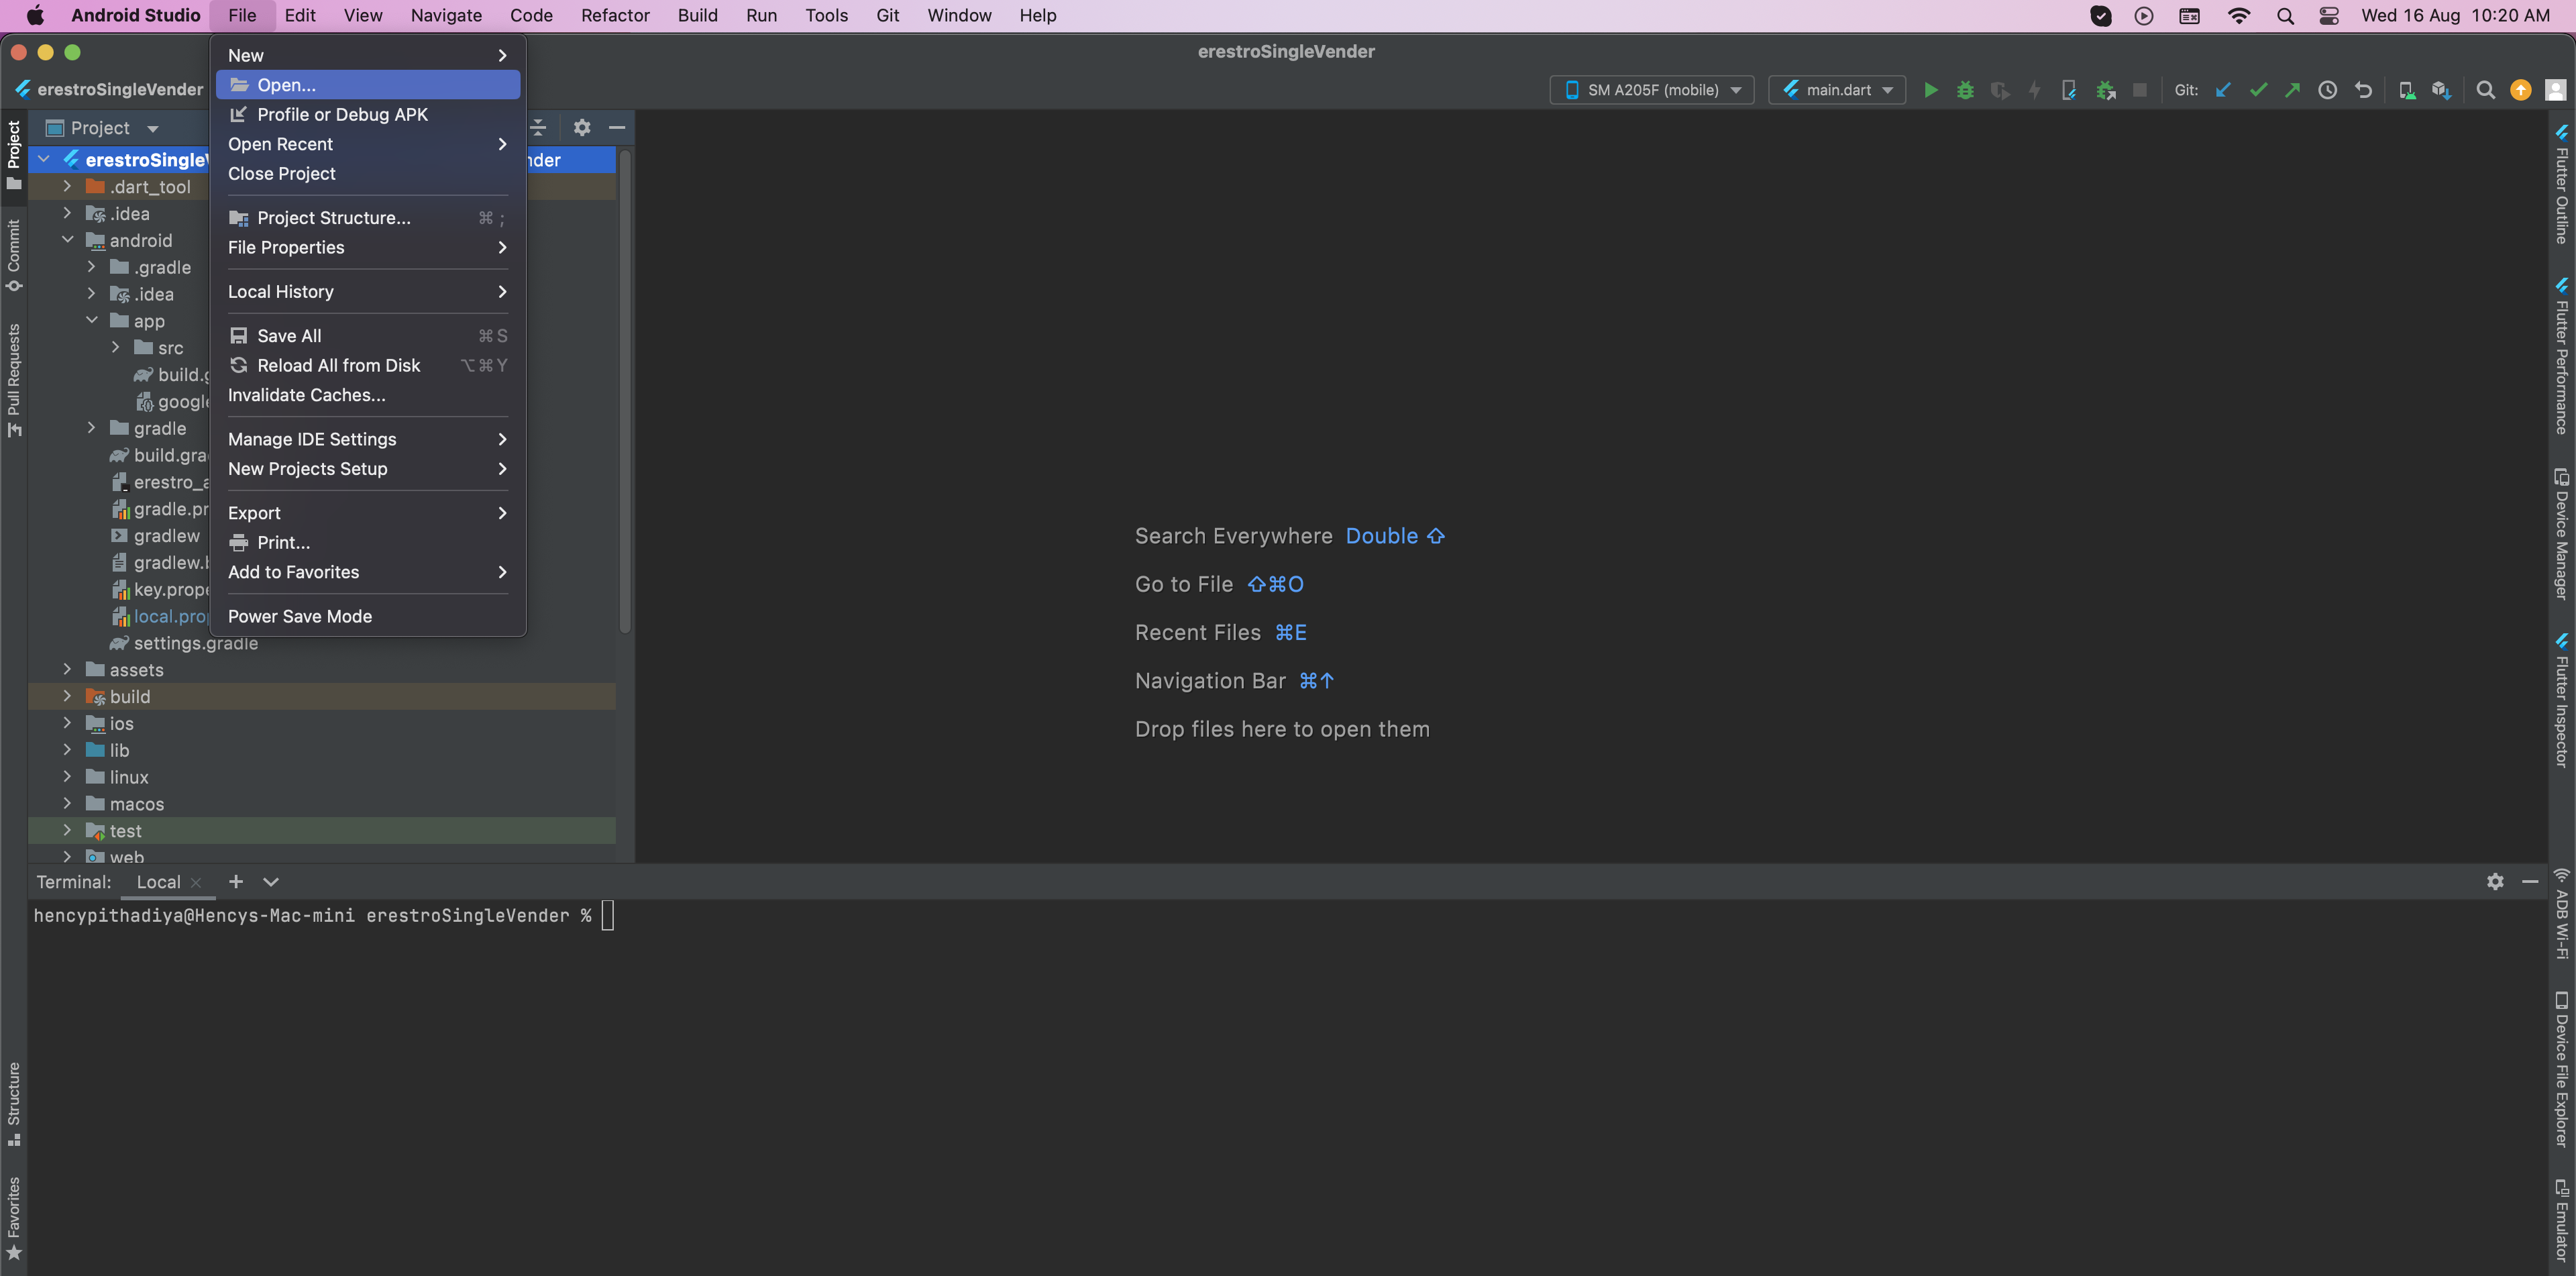Click the Project panel vertical scrollbar
Screen dimensions: 2576x1276
click(x=625, y=390)
